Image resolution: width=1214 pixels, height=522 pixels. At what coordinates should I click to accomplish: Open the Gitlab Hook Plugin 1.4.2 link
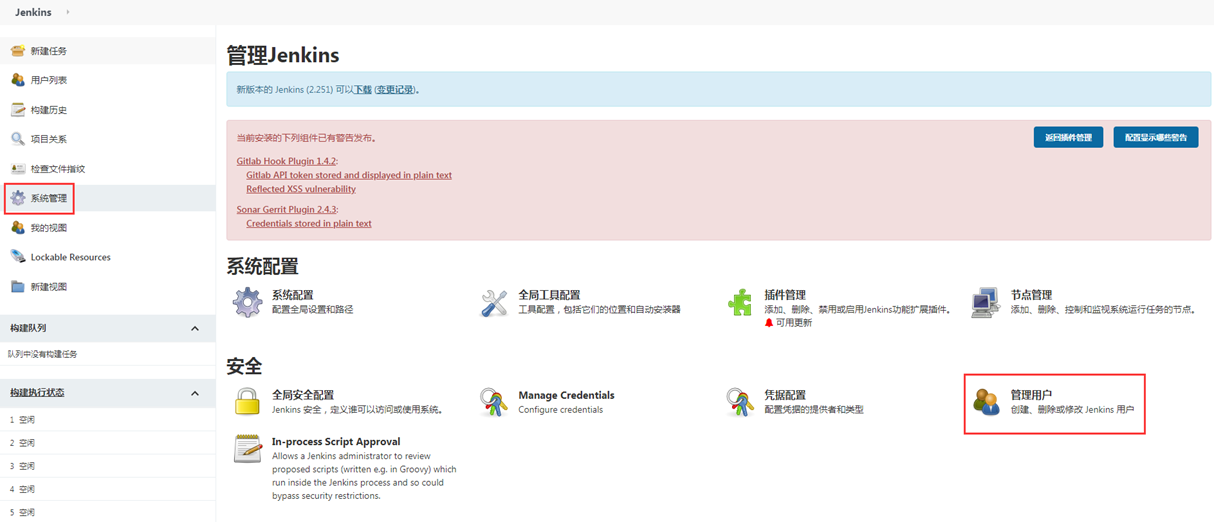coord(286,160)
